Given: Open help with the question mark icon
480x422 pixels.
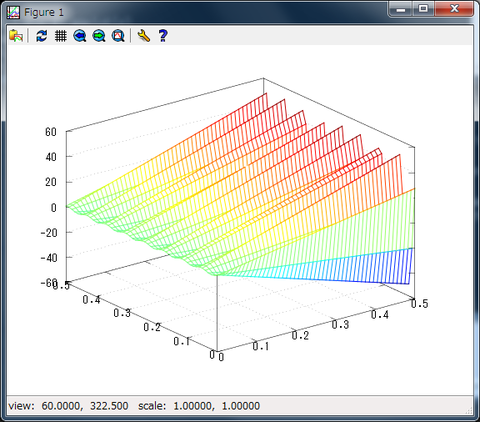Looking at the screenshot, I should tap(163, 35).
